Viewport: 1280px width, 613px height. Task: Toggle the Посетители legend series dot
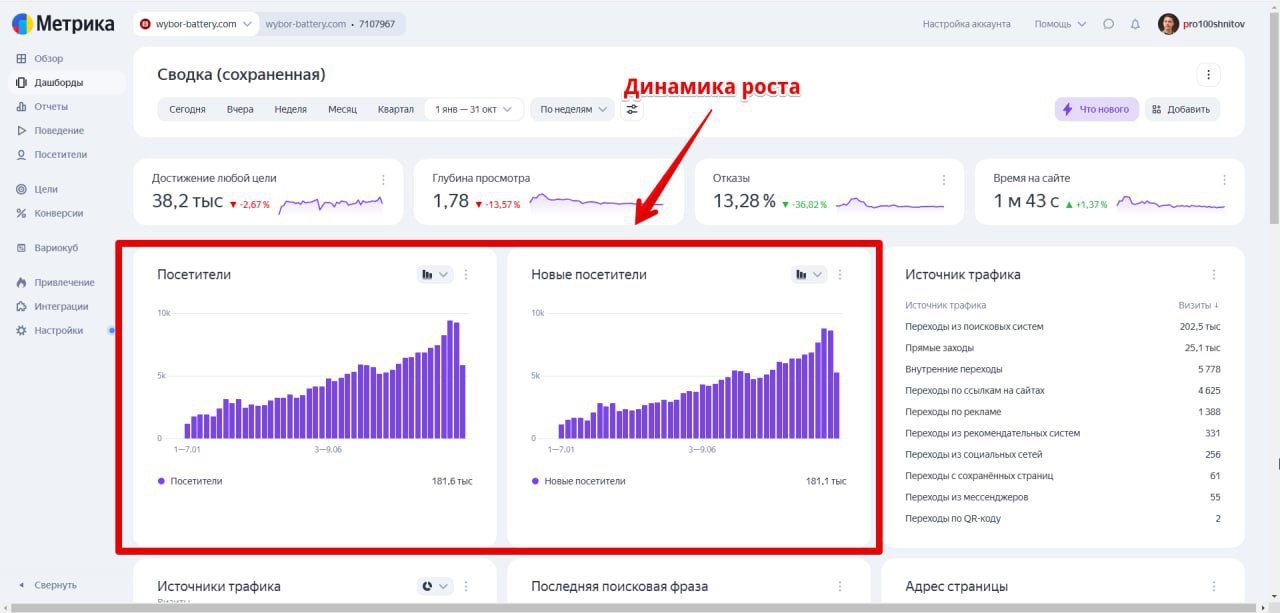coord(161,481)
